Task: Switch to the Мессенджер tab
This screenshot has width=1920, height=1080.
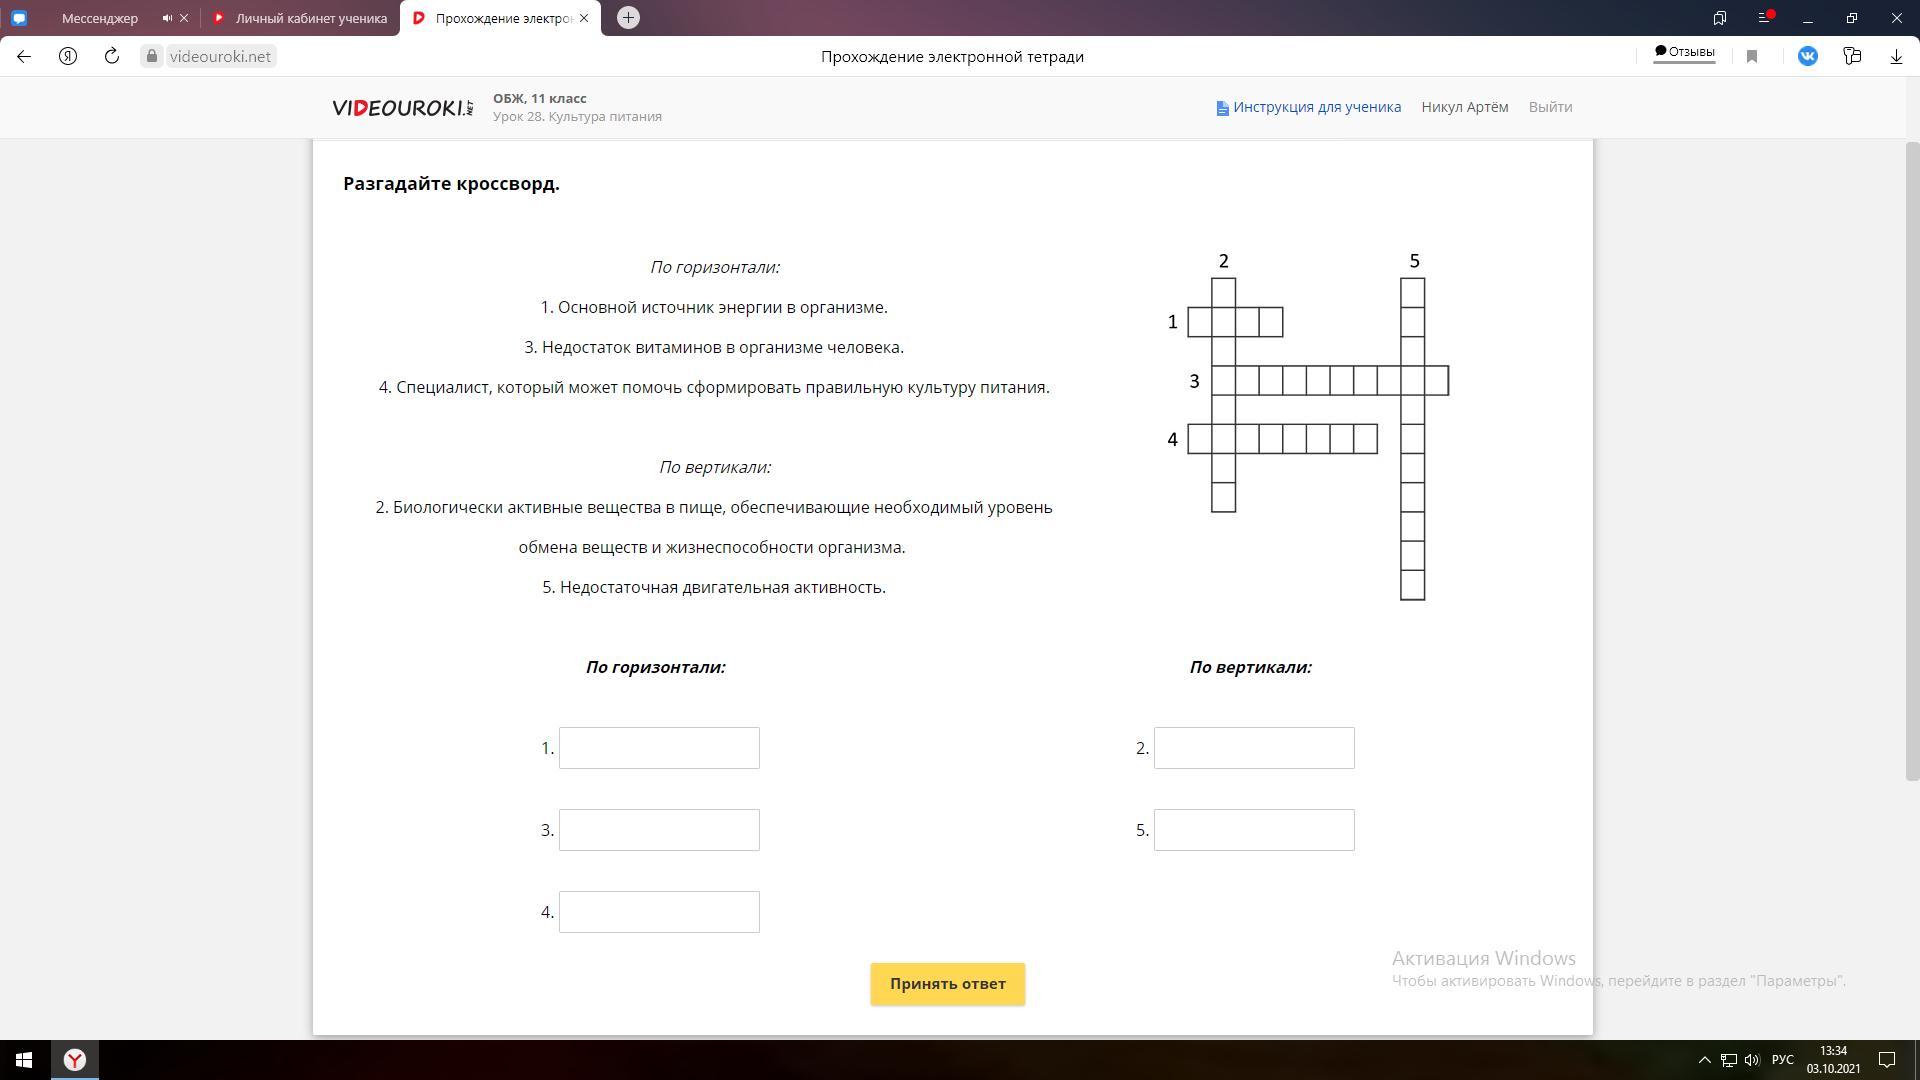Action: pos(100,18)
